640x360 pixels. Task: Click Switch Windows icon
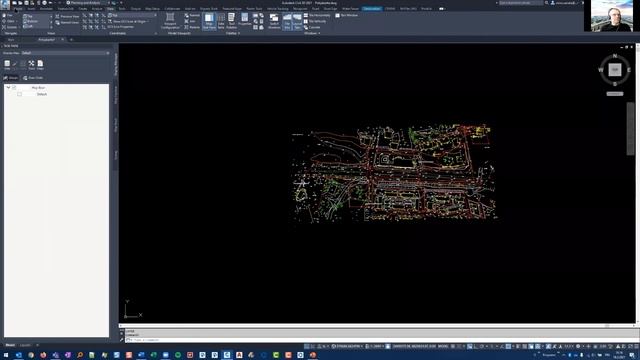point(274,21)
